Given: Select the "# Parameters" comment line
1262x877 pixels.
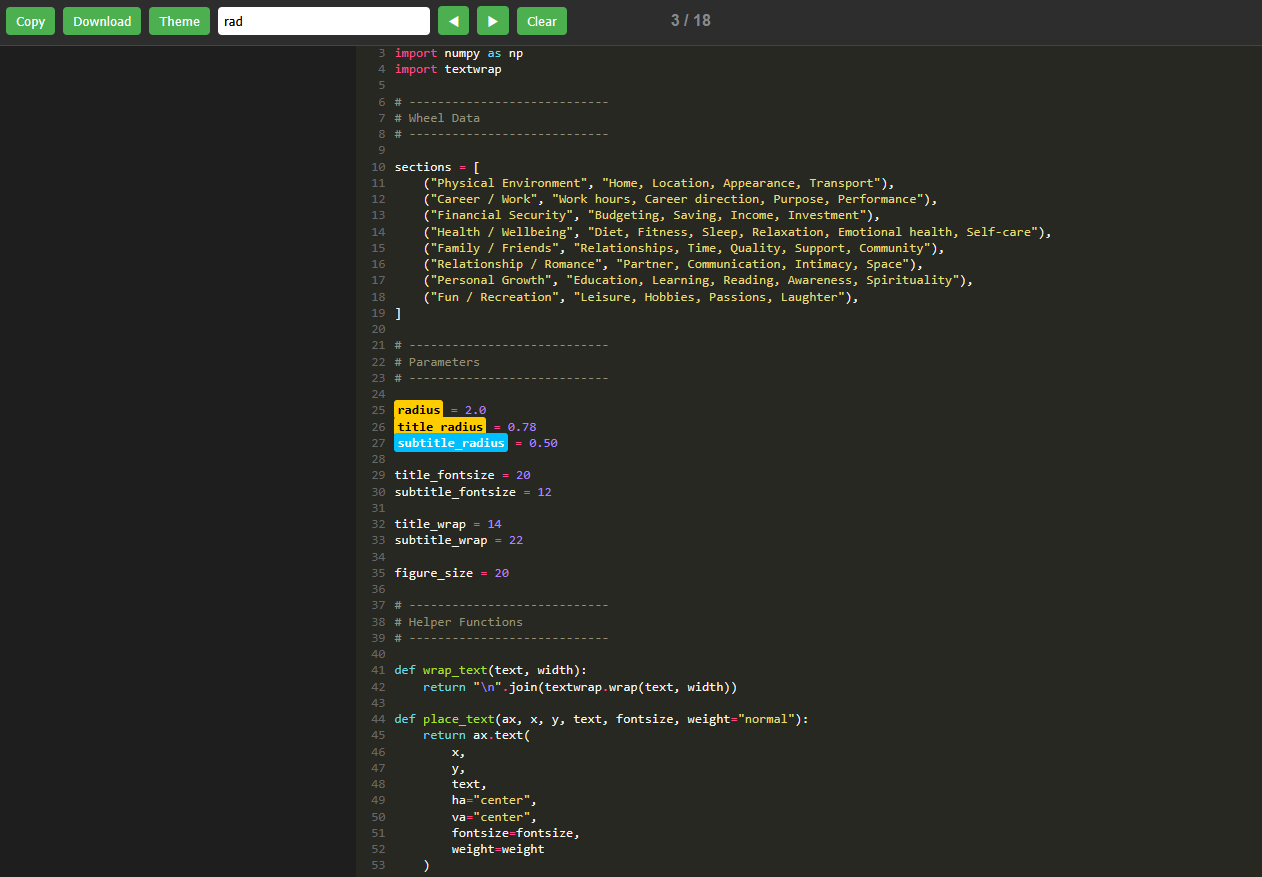Looking at the screenshot, I should [437, 362].
